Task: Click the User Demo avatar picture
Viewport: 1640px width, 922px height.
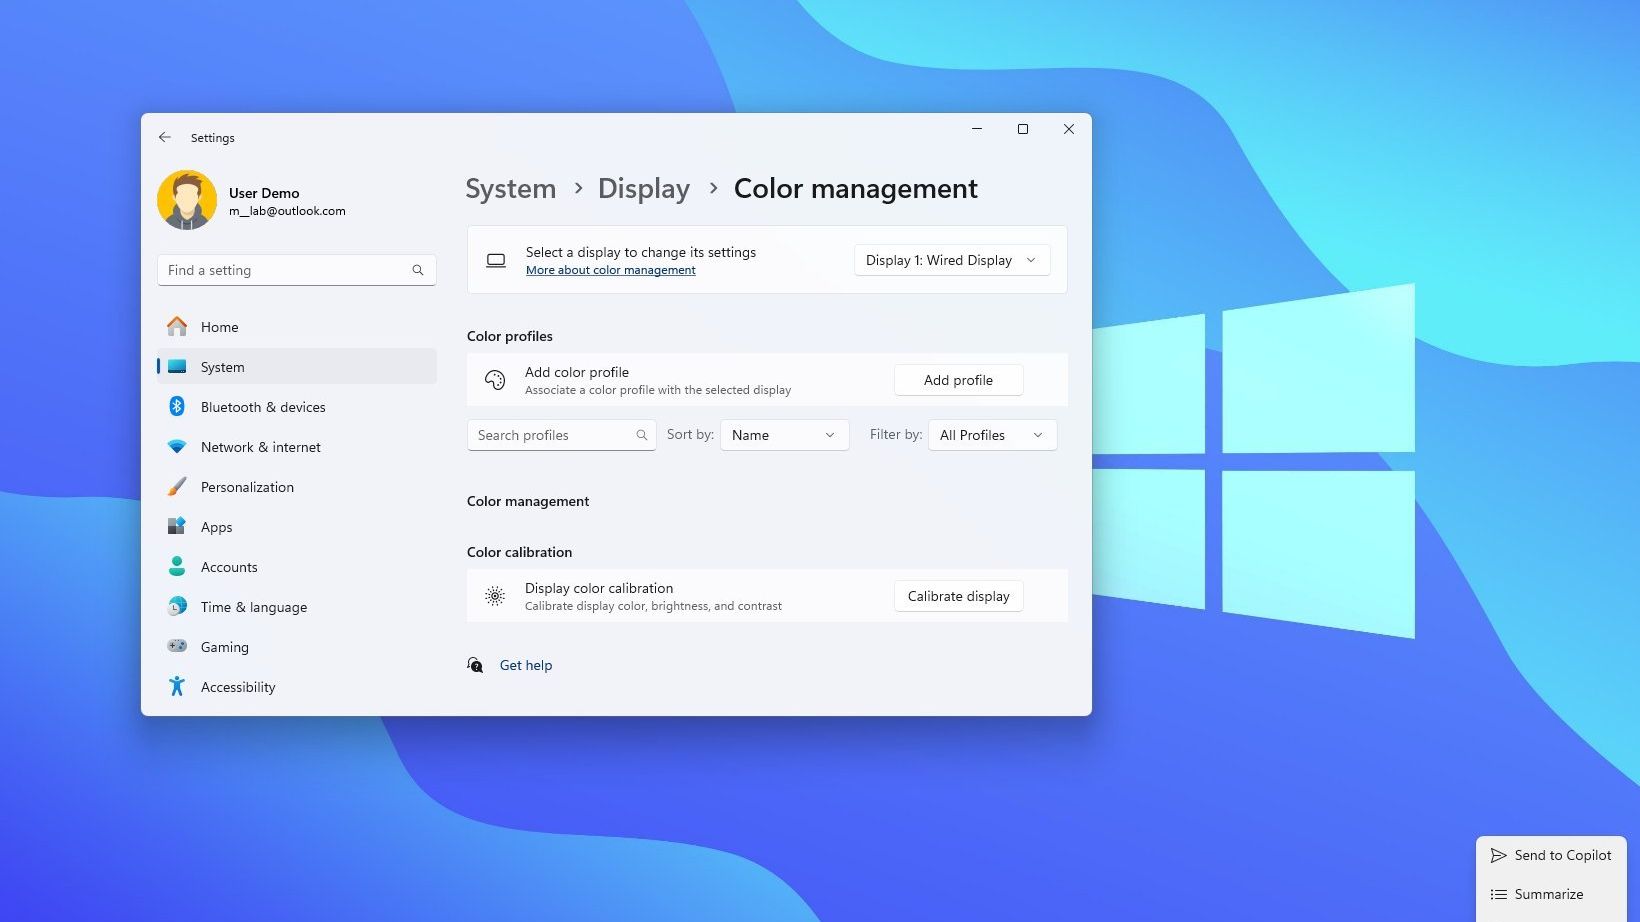Action: [187, 200]
